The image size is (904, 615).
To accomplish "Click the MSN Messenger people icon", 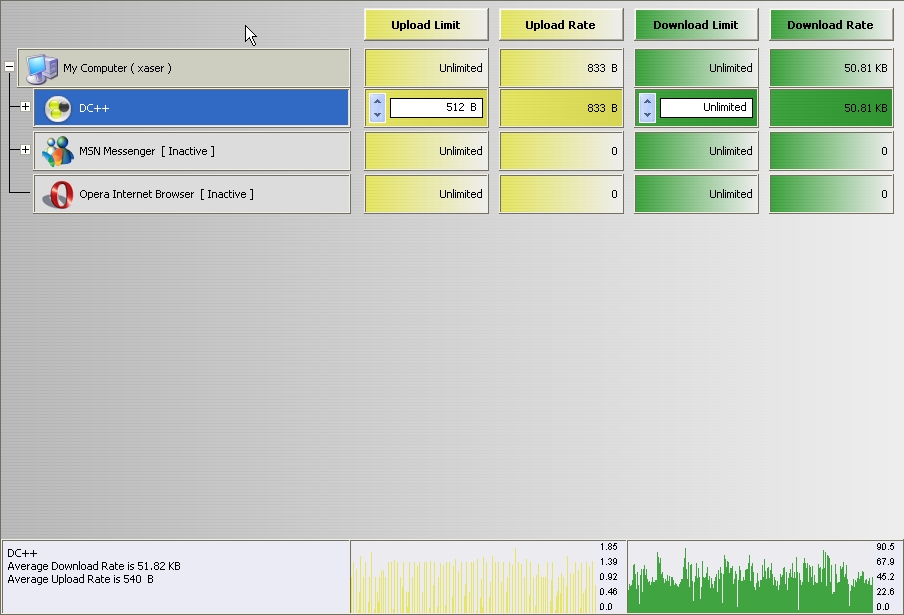I will [58, 152].
